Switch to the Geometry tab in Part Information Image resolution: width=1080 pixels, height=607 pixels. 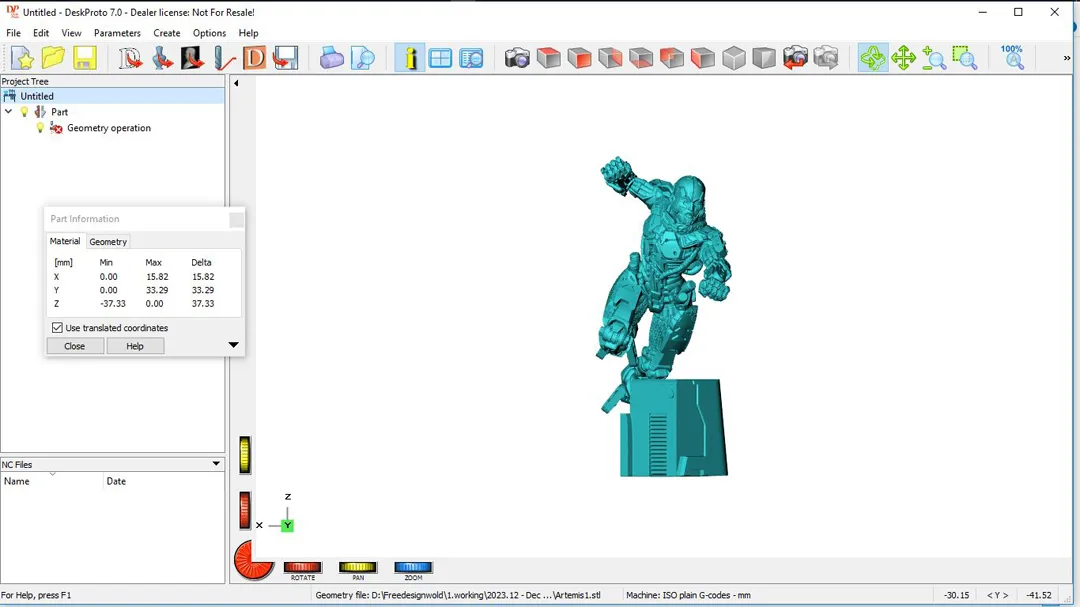click(x=108, y=242)
